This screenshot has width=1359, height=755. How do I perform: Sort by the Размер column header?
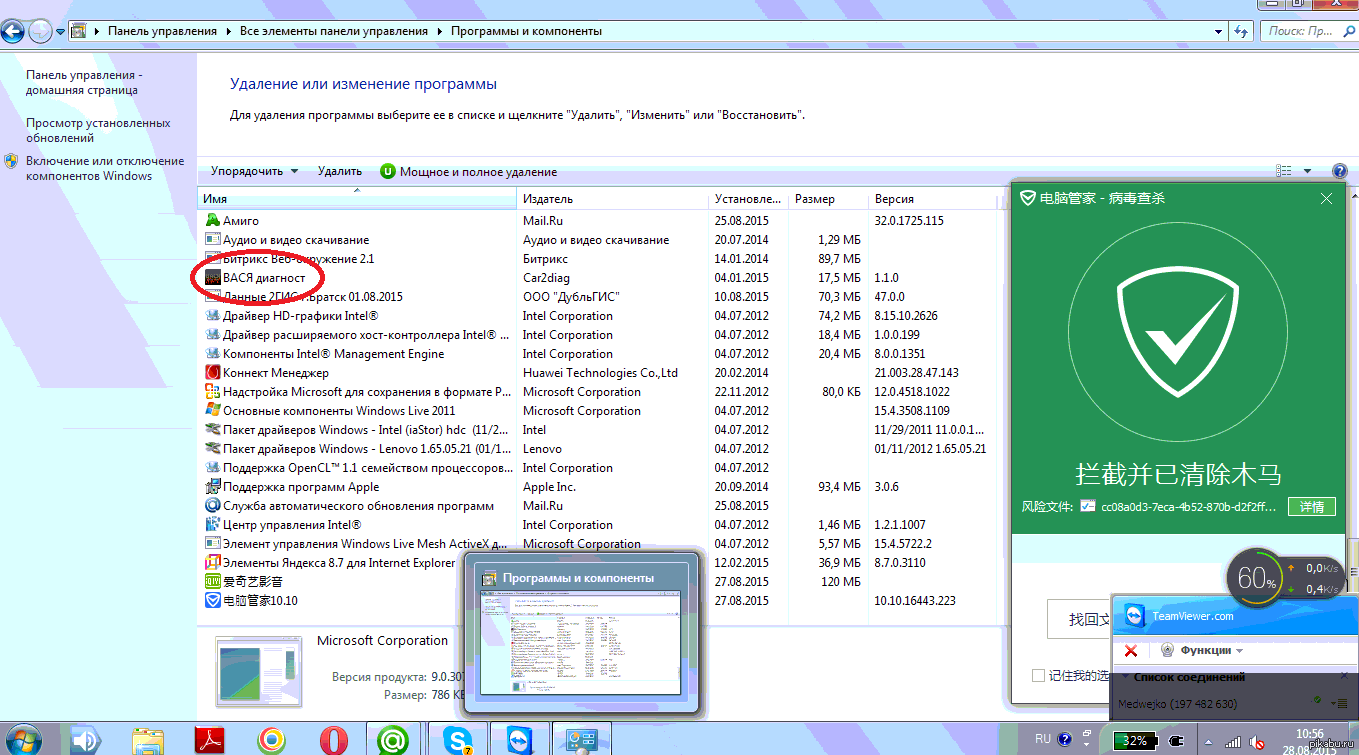pyautogui.click(x=828, y=199)
